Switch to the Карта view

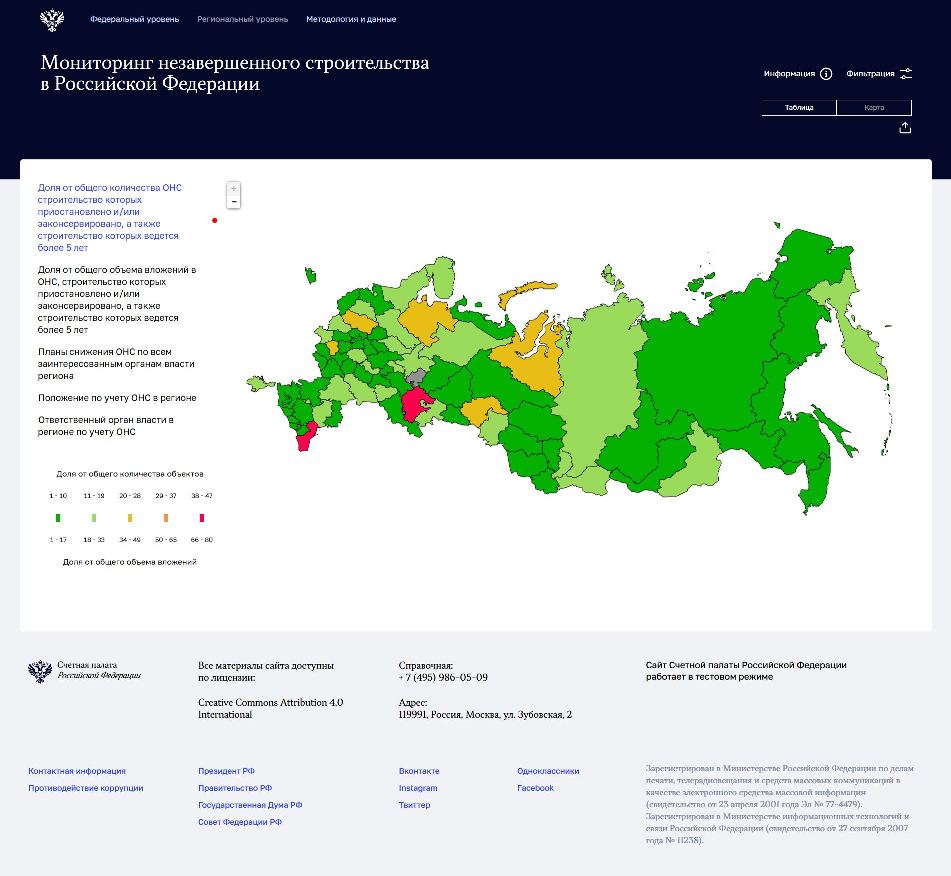point(874,108)
